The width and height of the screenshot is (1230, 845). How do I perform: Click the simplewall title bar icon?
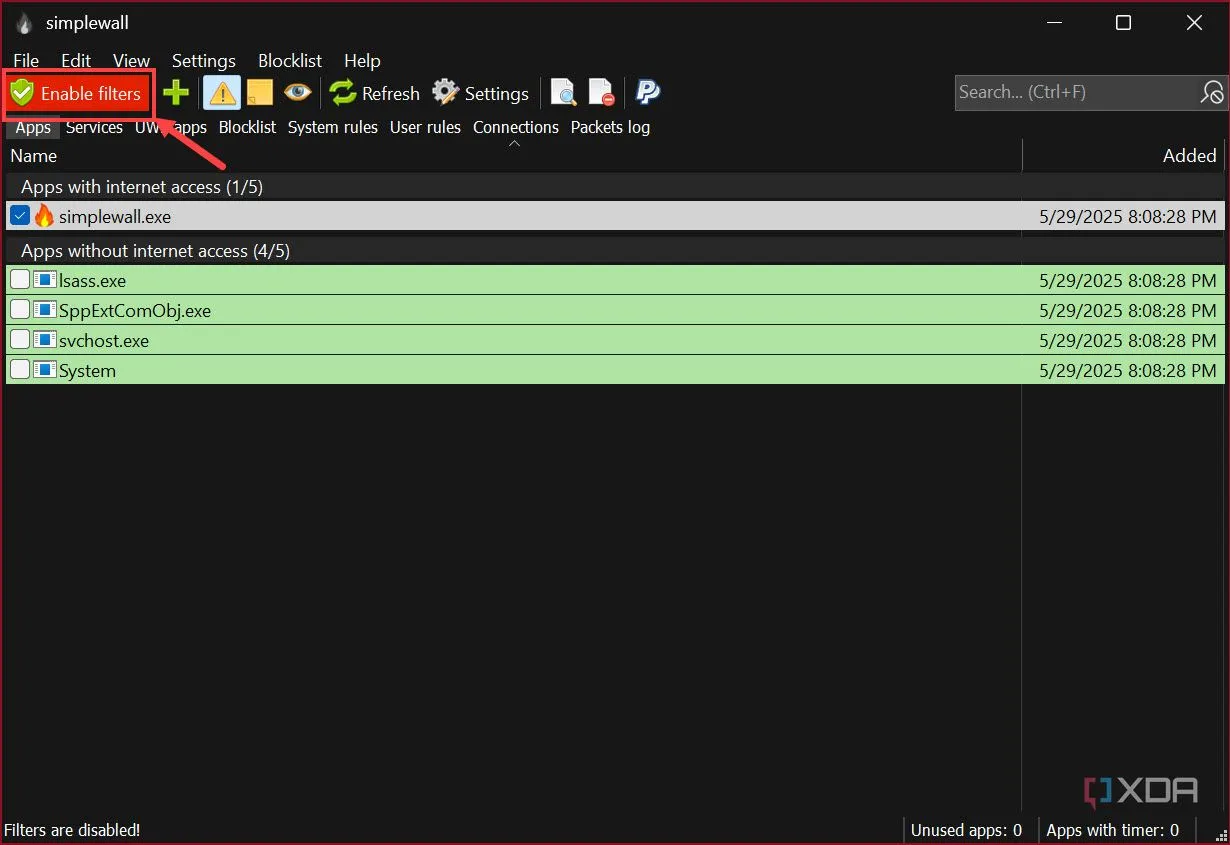[24, 23]
